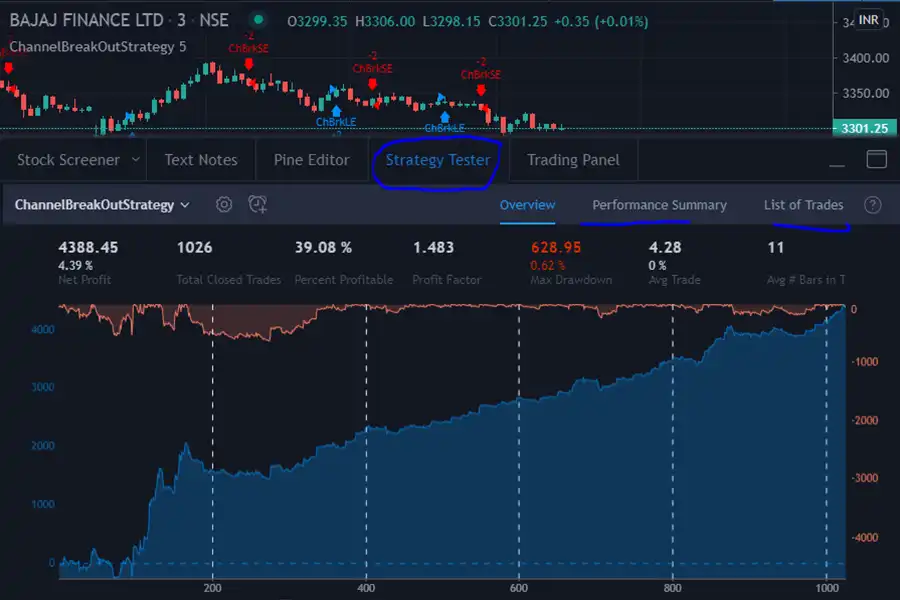Expand the Stock Screener dropdown chevron
Image resolution: width=900 pixels, height=600 pixels.
[x=135, y=160]
